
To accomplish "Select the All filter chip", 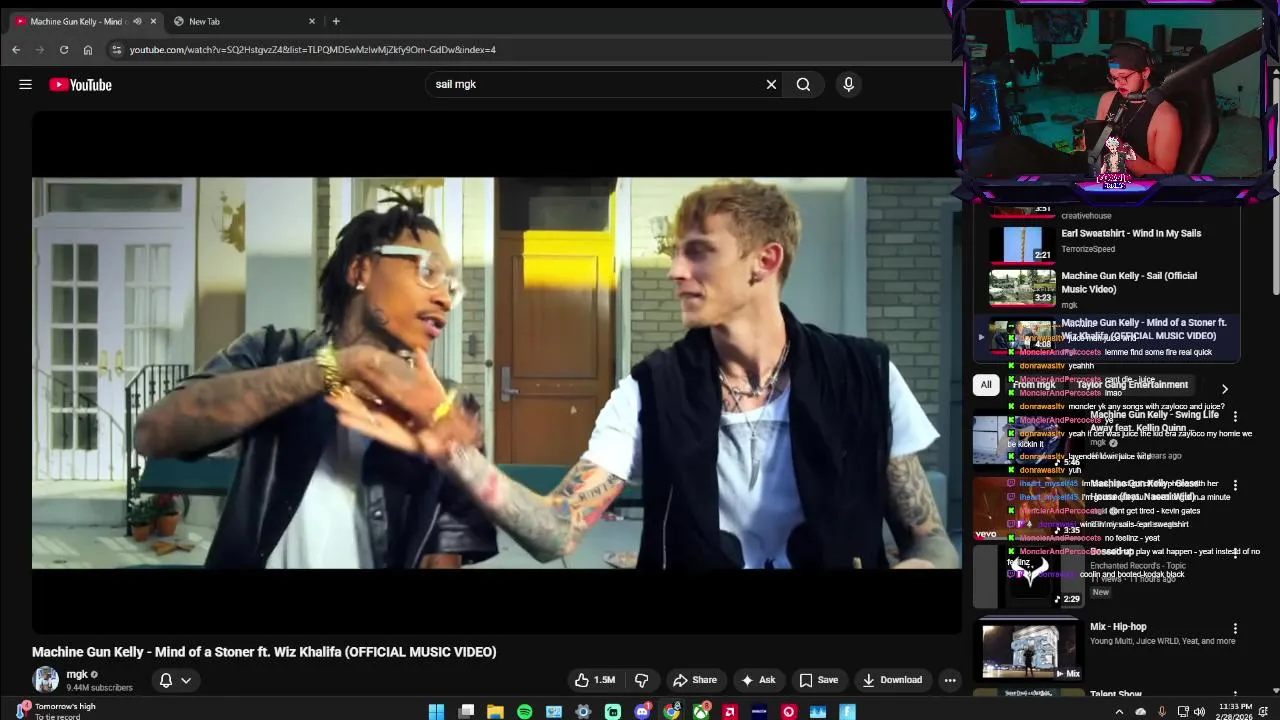I will click(x=986, y=385).
